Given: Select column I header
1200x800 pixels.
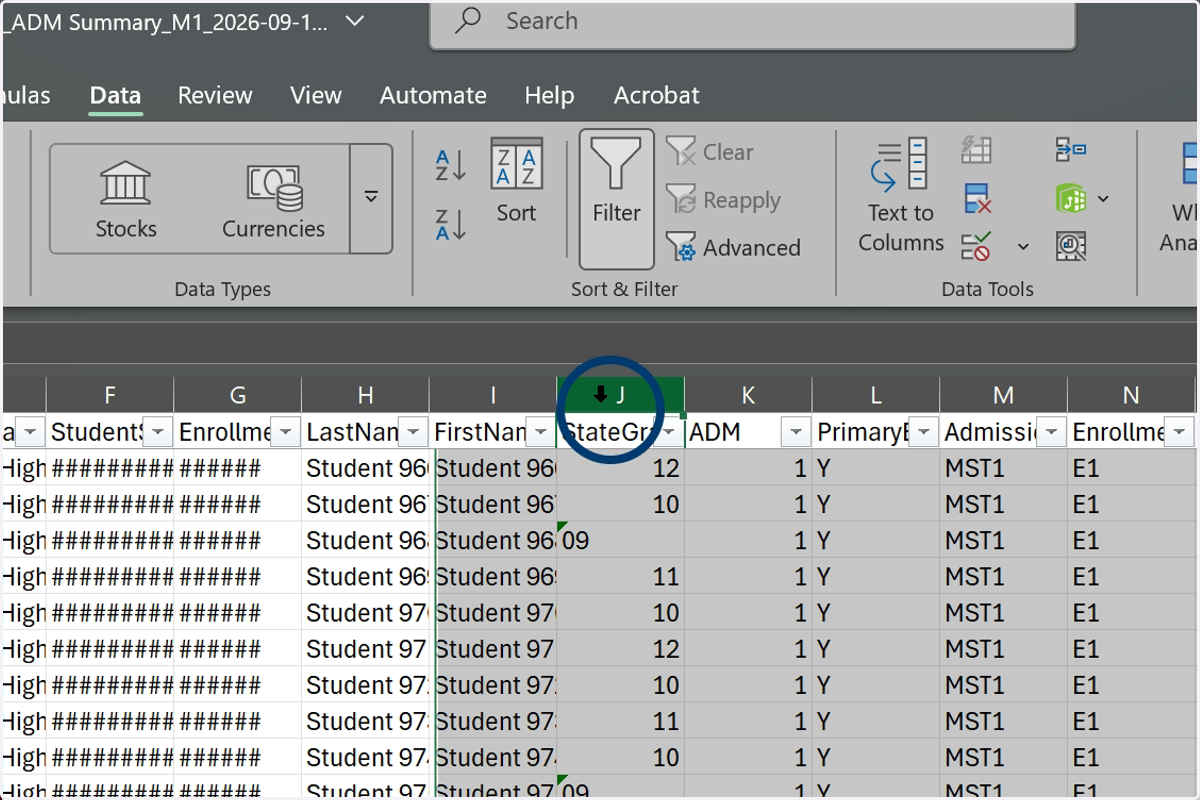Looking at the screenshot, I should (493, 395).
